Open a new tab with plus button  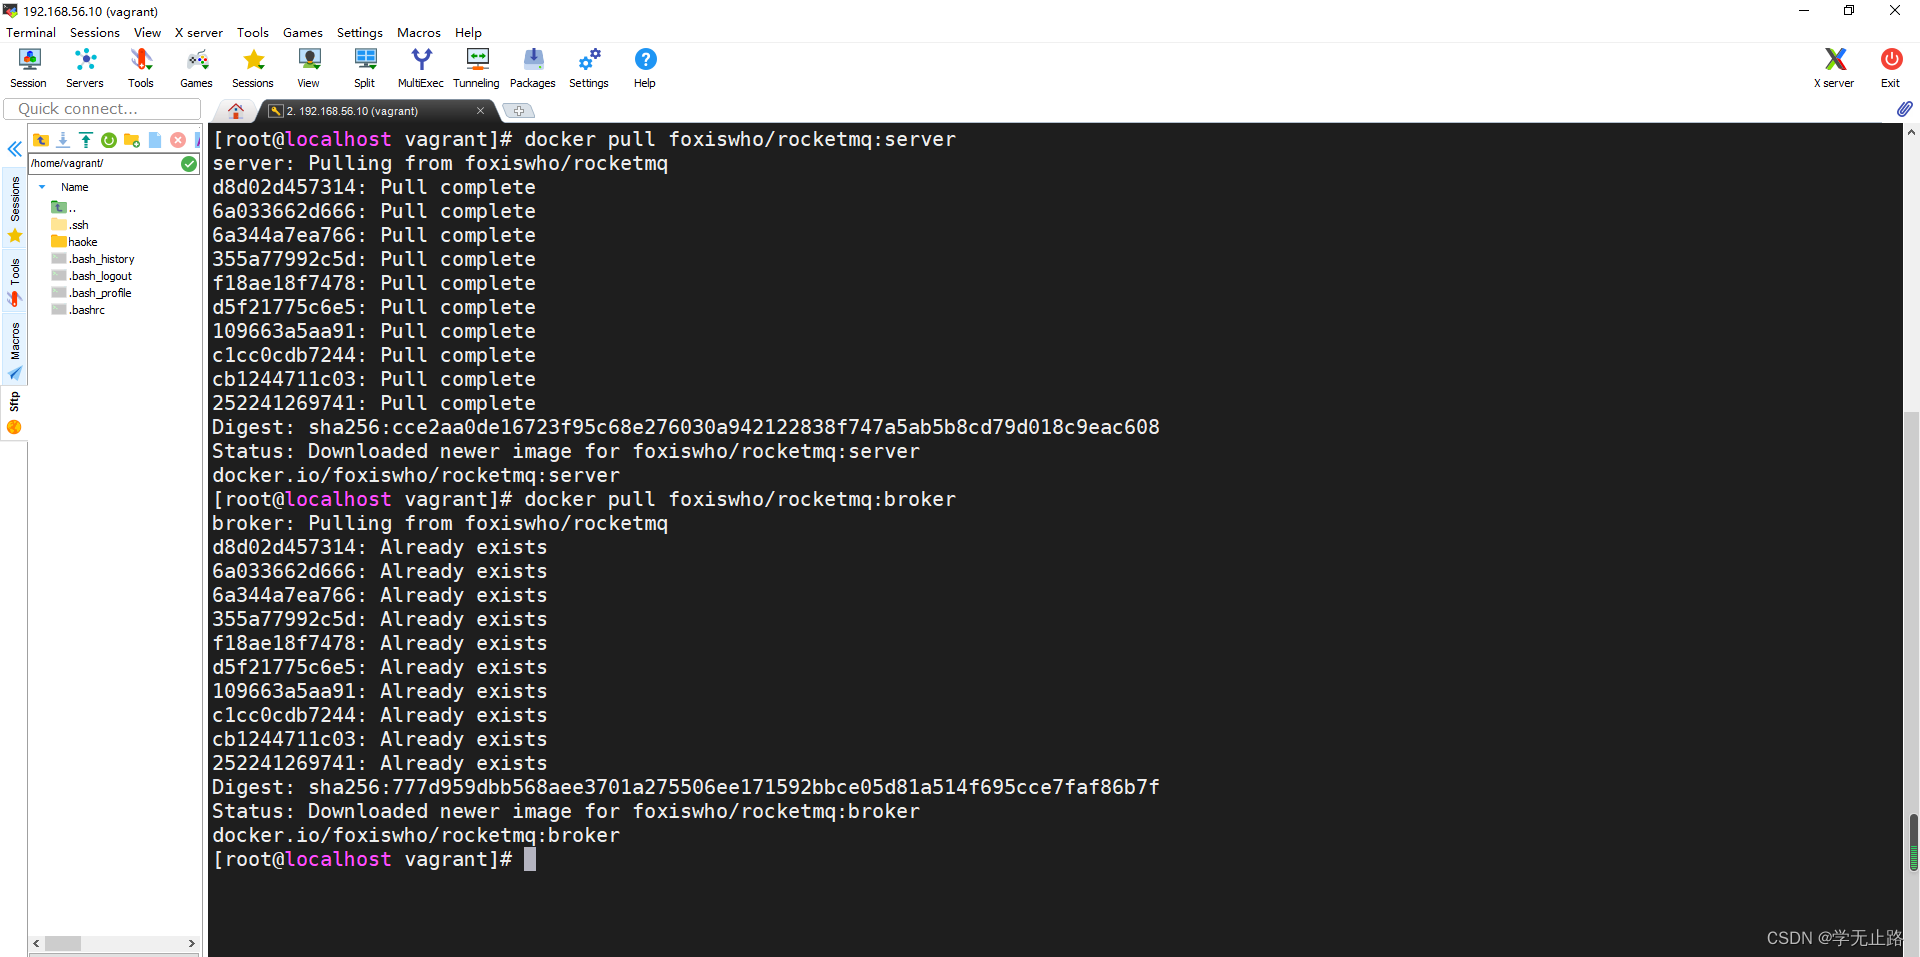point(518,111)
